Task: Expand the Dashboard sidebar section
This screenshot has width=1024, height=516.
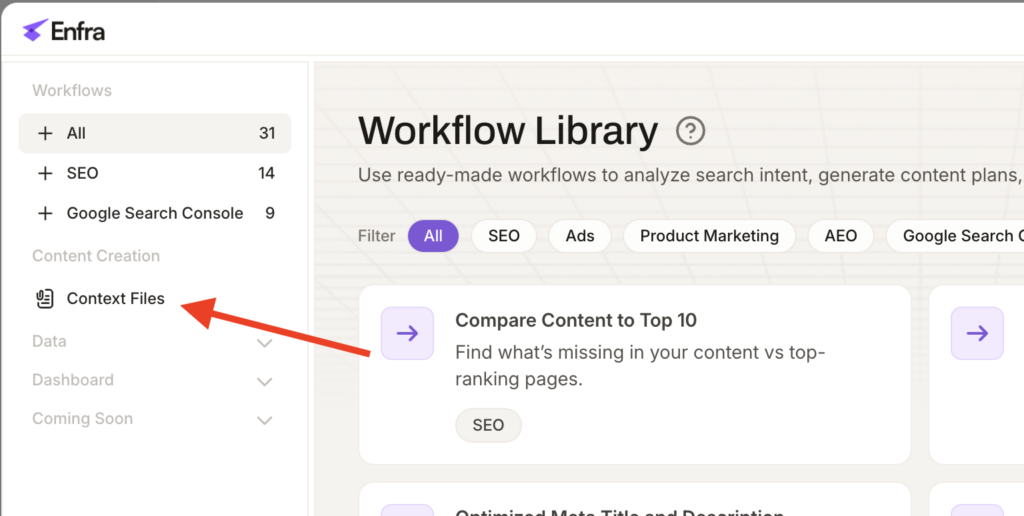Action: [265, 381]
